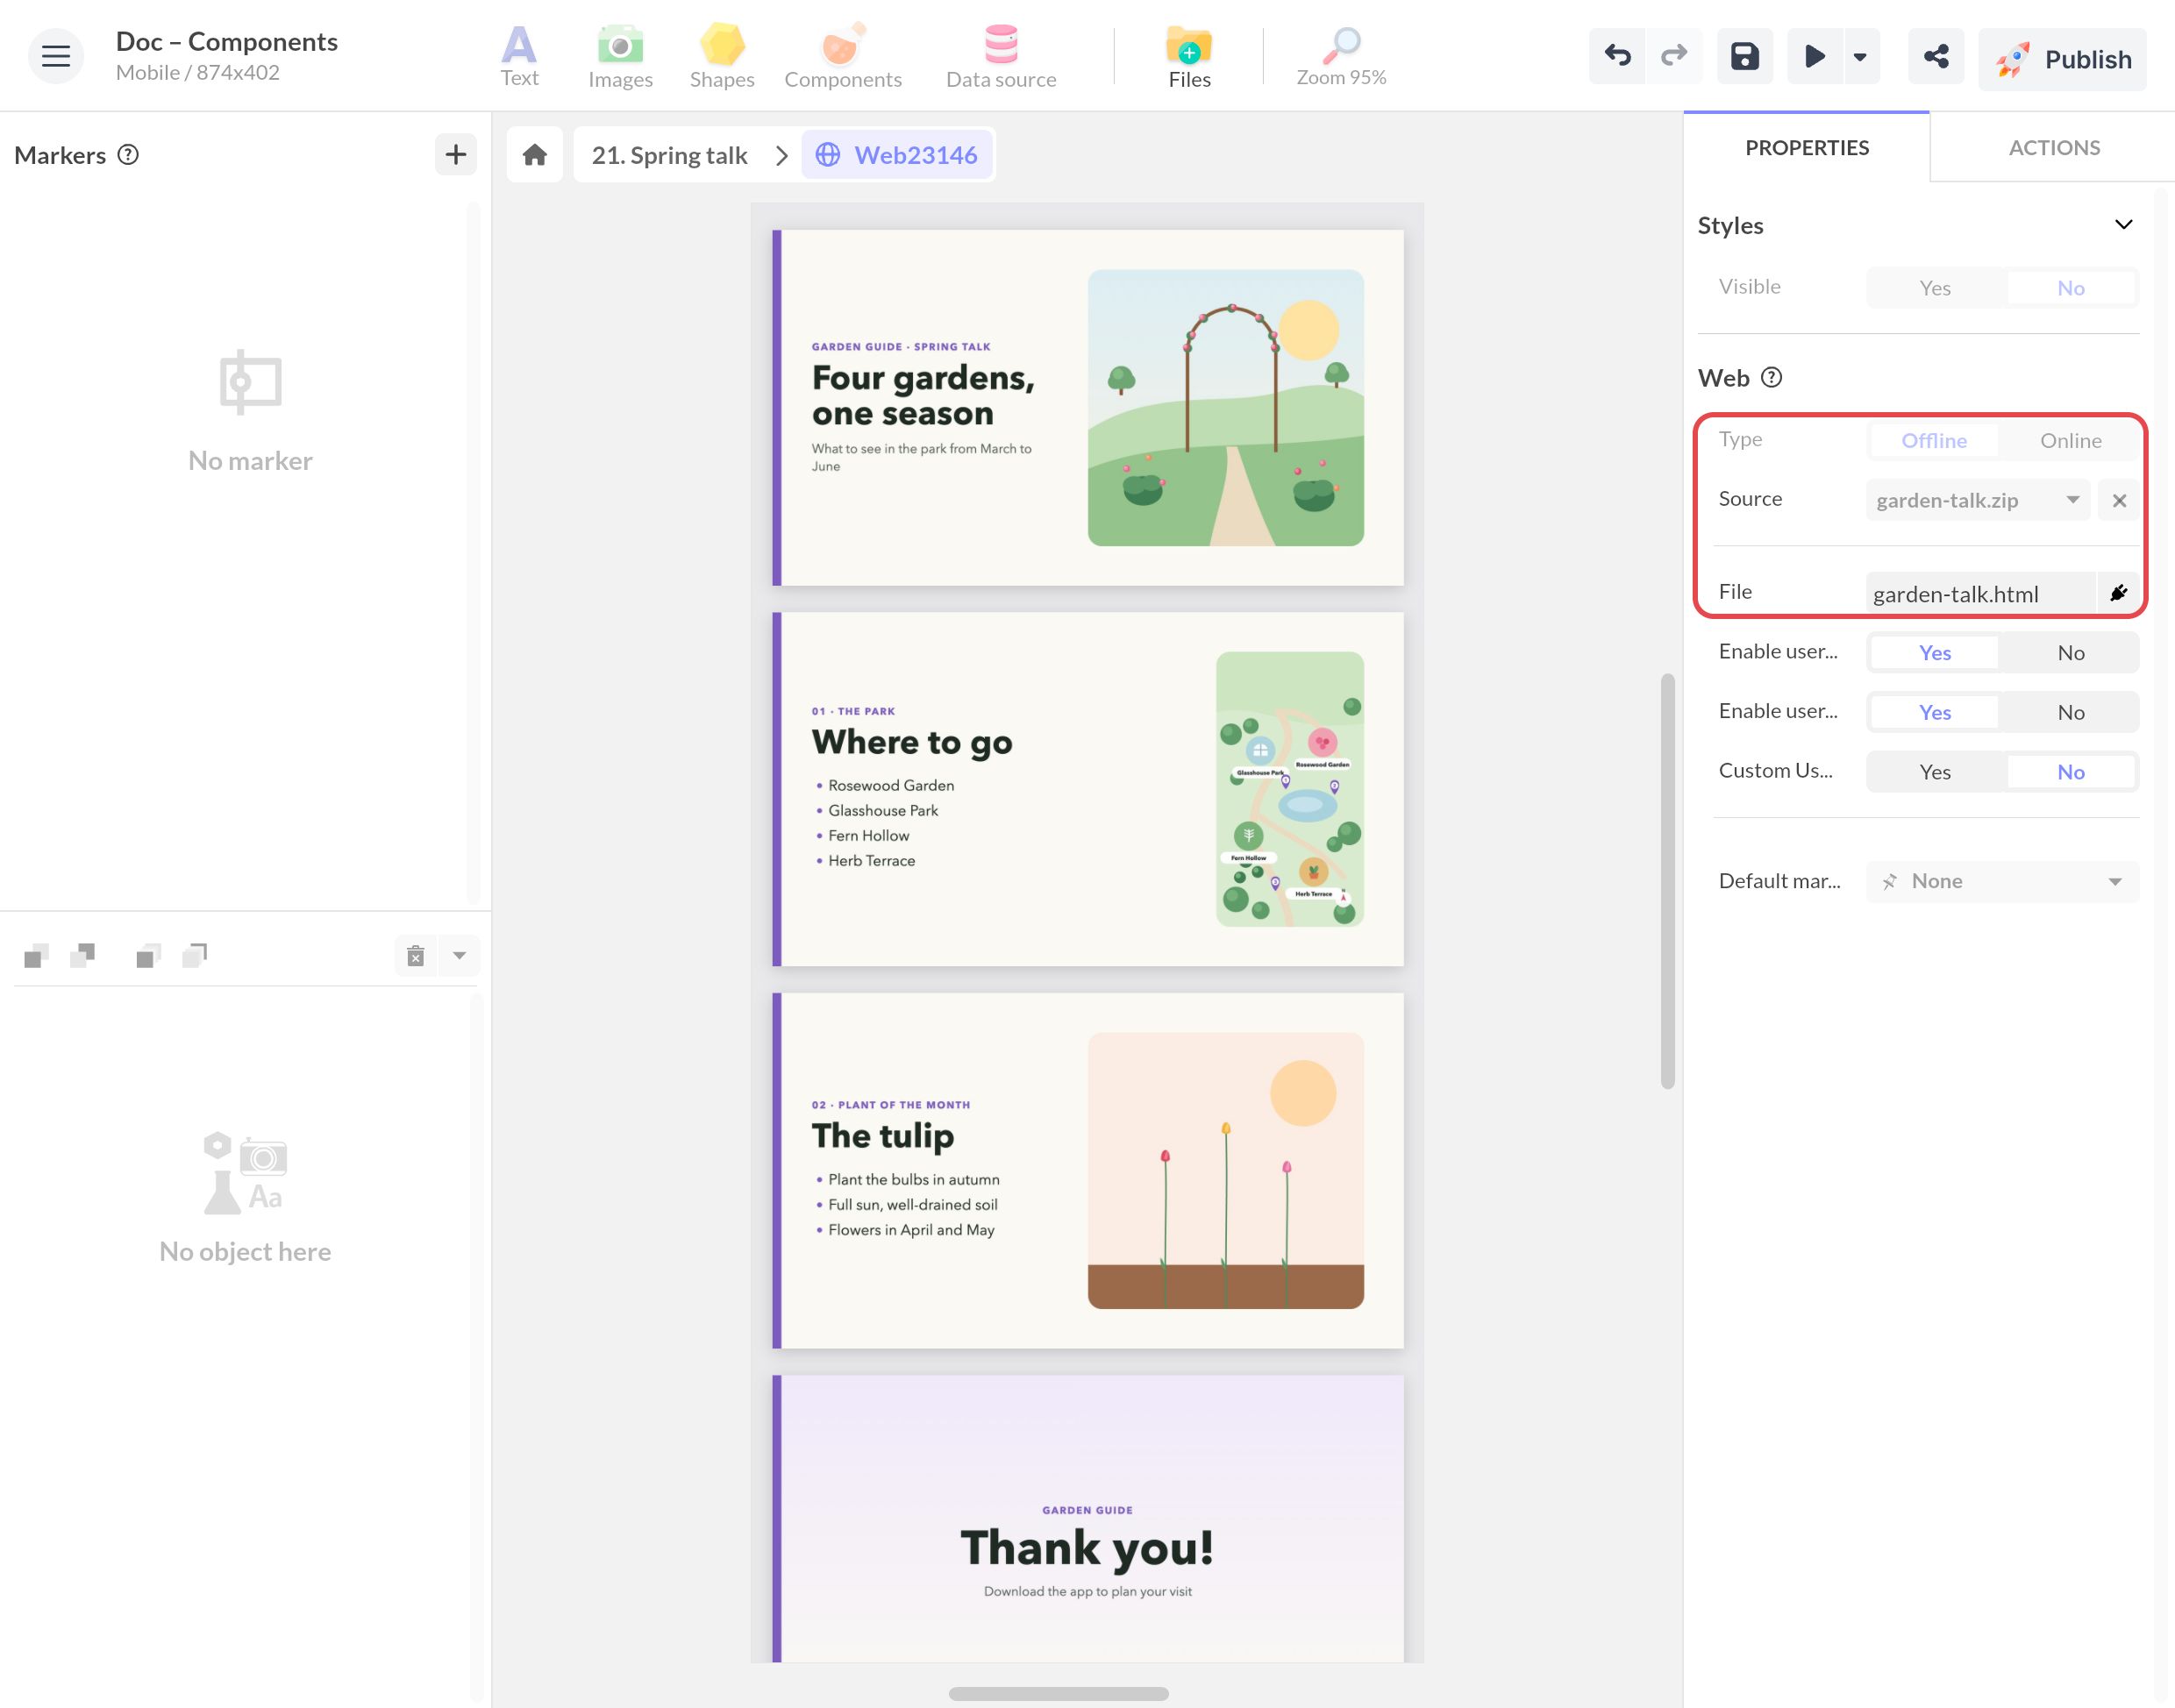Click the share icon

click(x=1936, y=56)
